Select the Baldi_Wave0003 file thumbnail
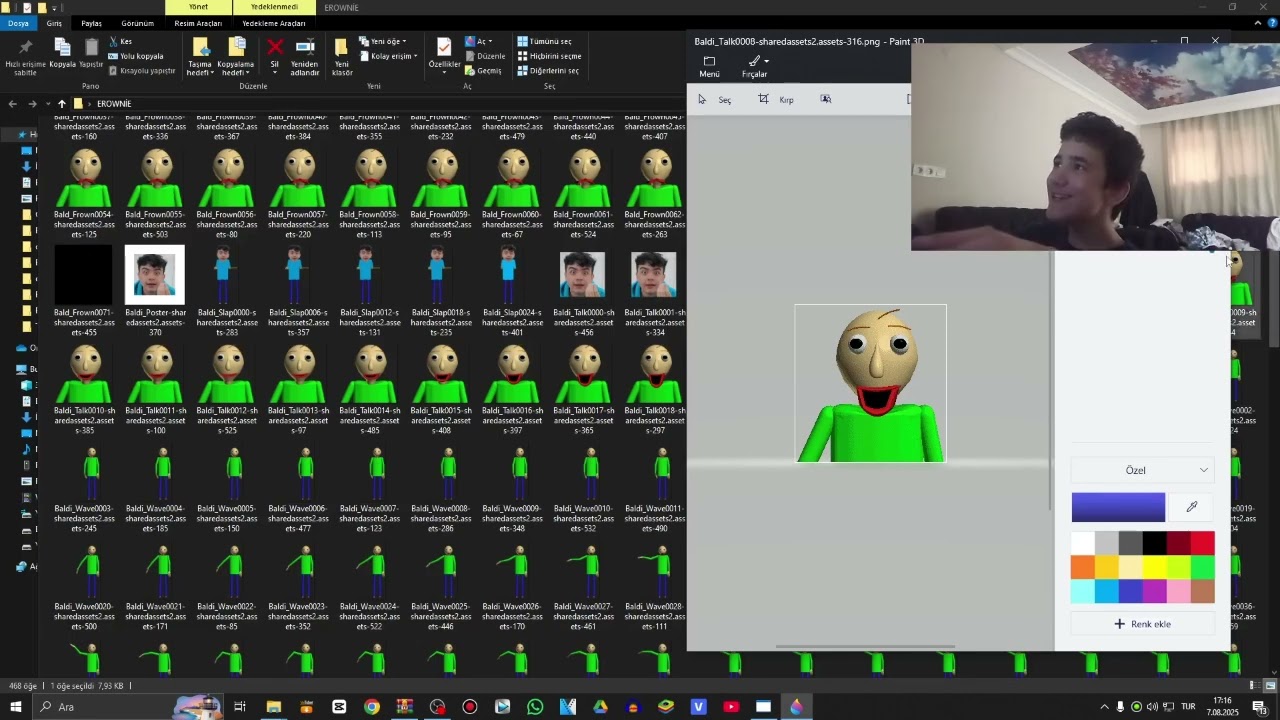1280x720 pixels. (91, 473)
